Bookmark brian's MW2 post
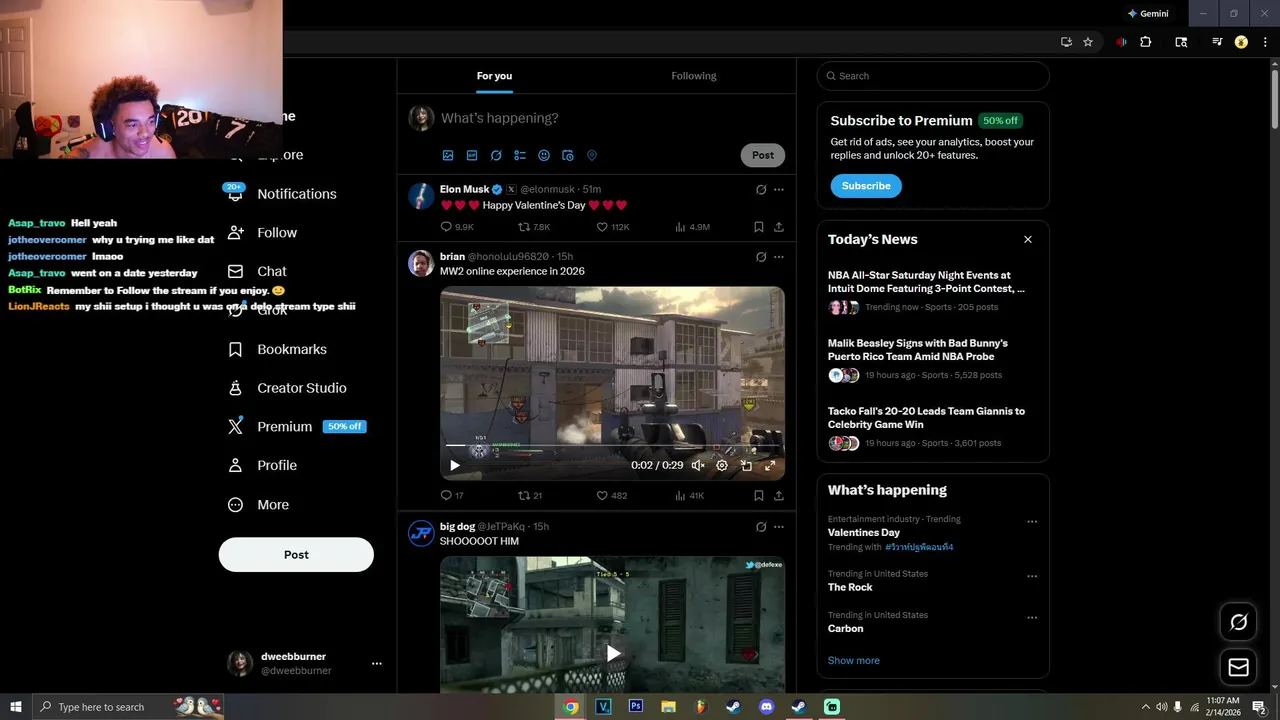This screenshot has height=720, width=1280. click(x=759, y=495)
